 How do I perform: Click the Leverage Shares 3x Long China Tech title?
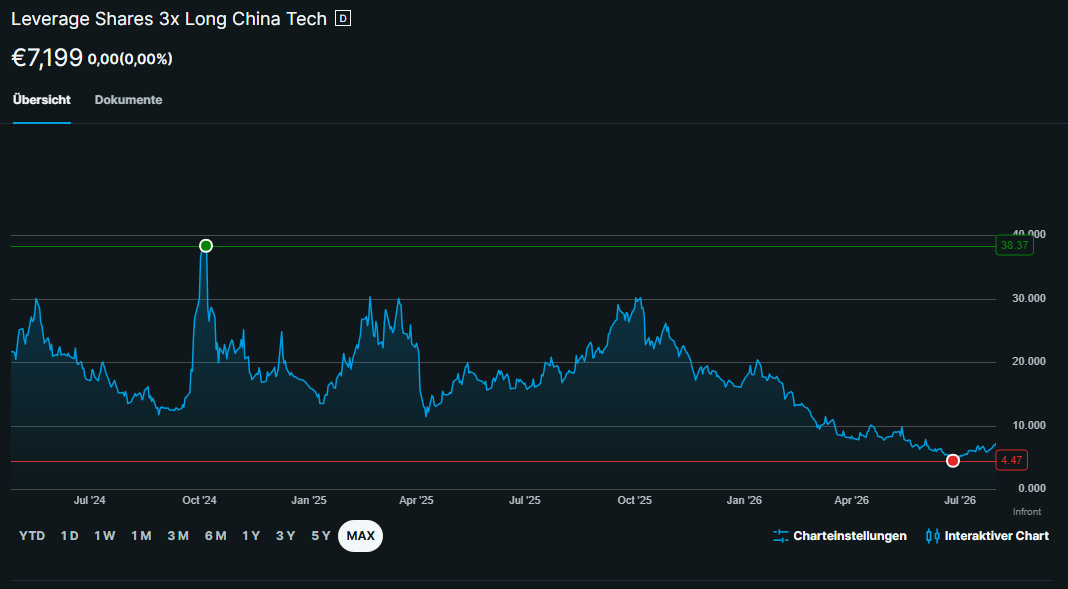point(169,19)
